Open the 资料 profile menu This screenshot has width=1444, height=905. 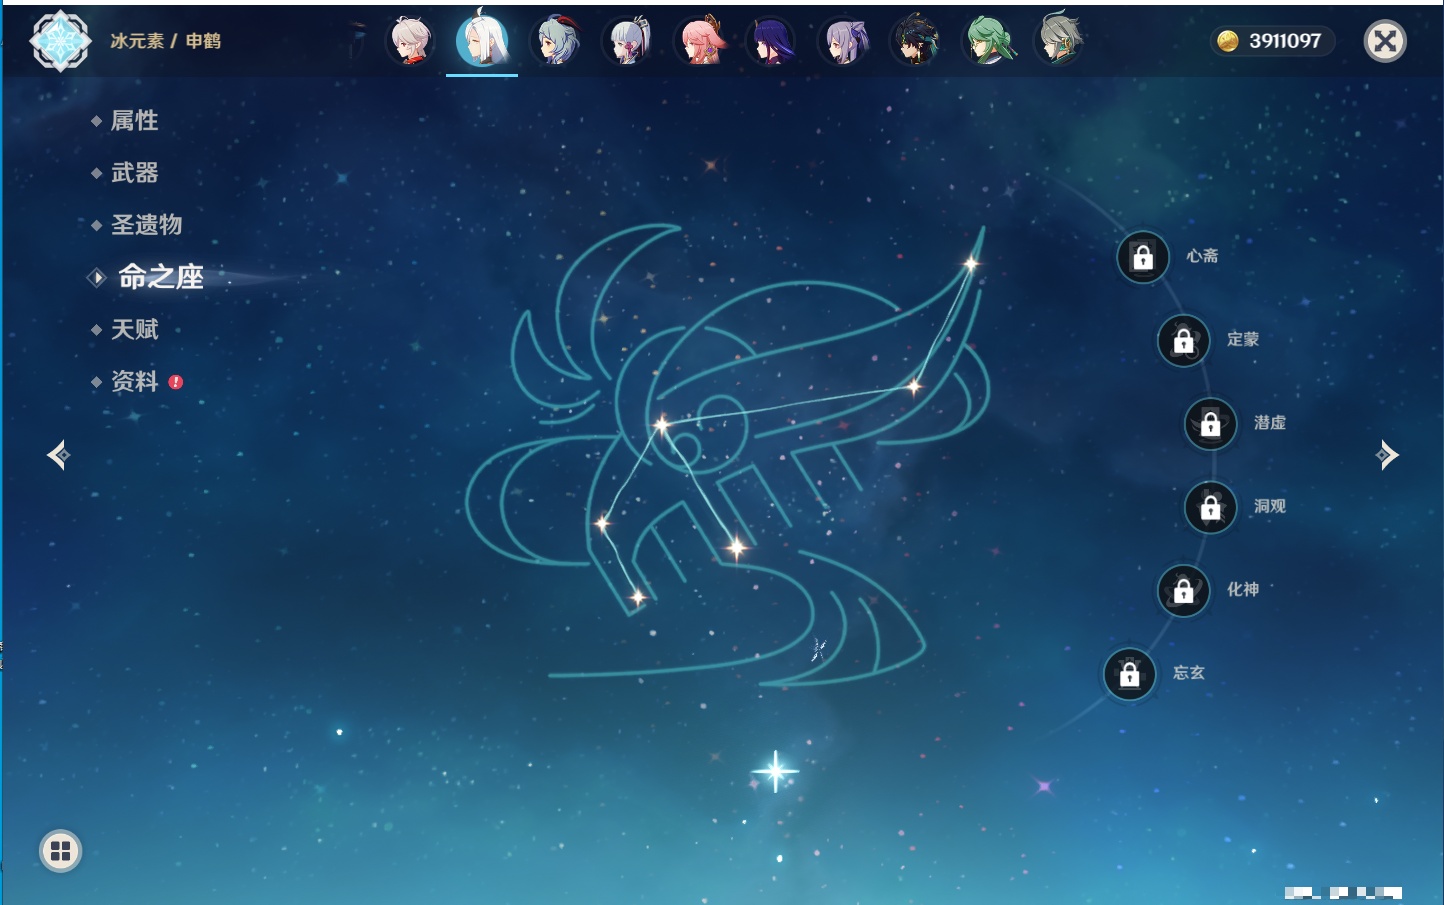134,381
